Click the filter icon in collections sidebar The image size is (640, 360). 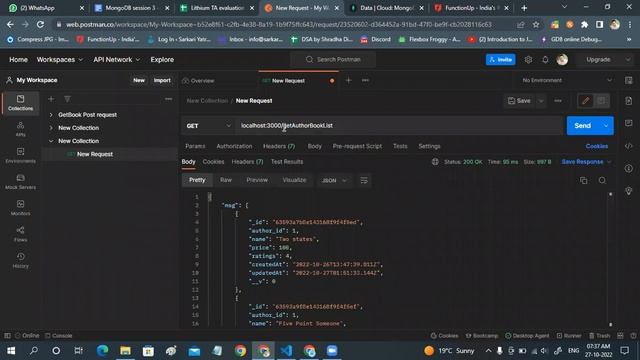click(x=67, y=99)
